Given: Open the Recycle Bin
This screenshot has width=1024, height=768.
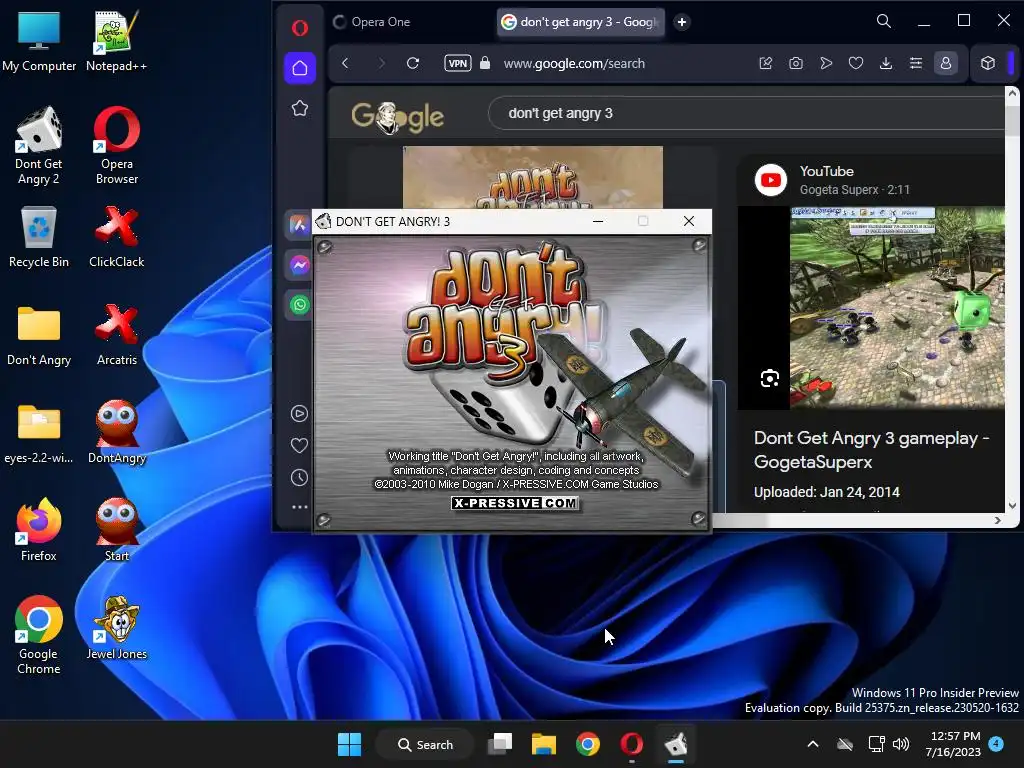Looking at the screenshot, I should (x=39, y=236).
